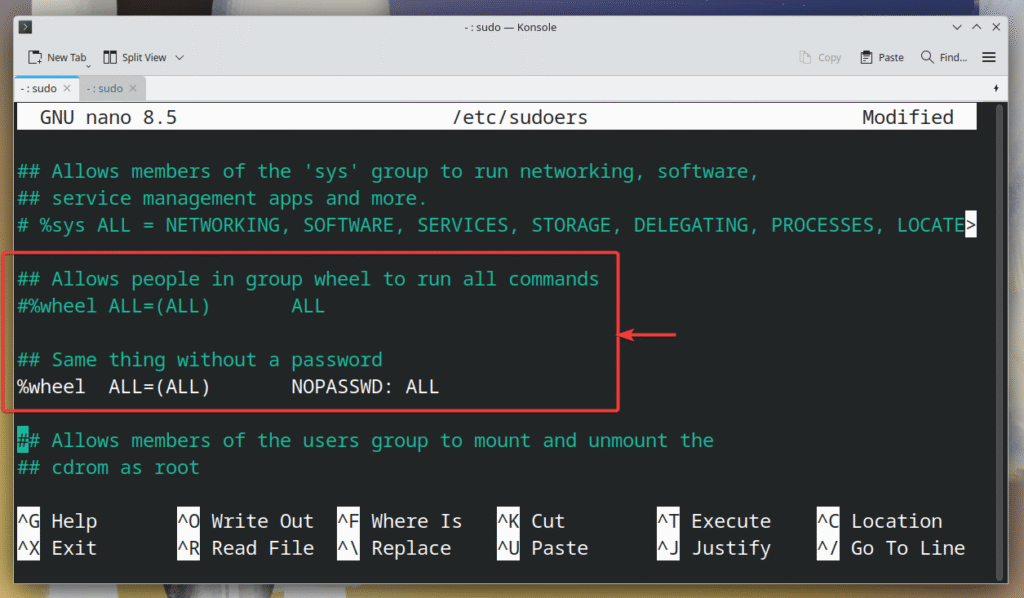Click the commented #%wheel ALL=(ALL) line
Screen dimensions: 1024x598
click(170, 306)
